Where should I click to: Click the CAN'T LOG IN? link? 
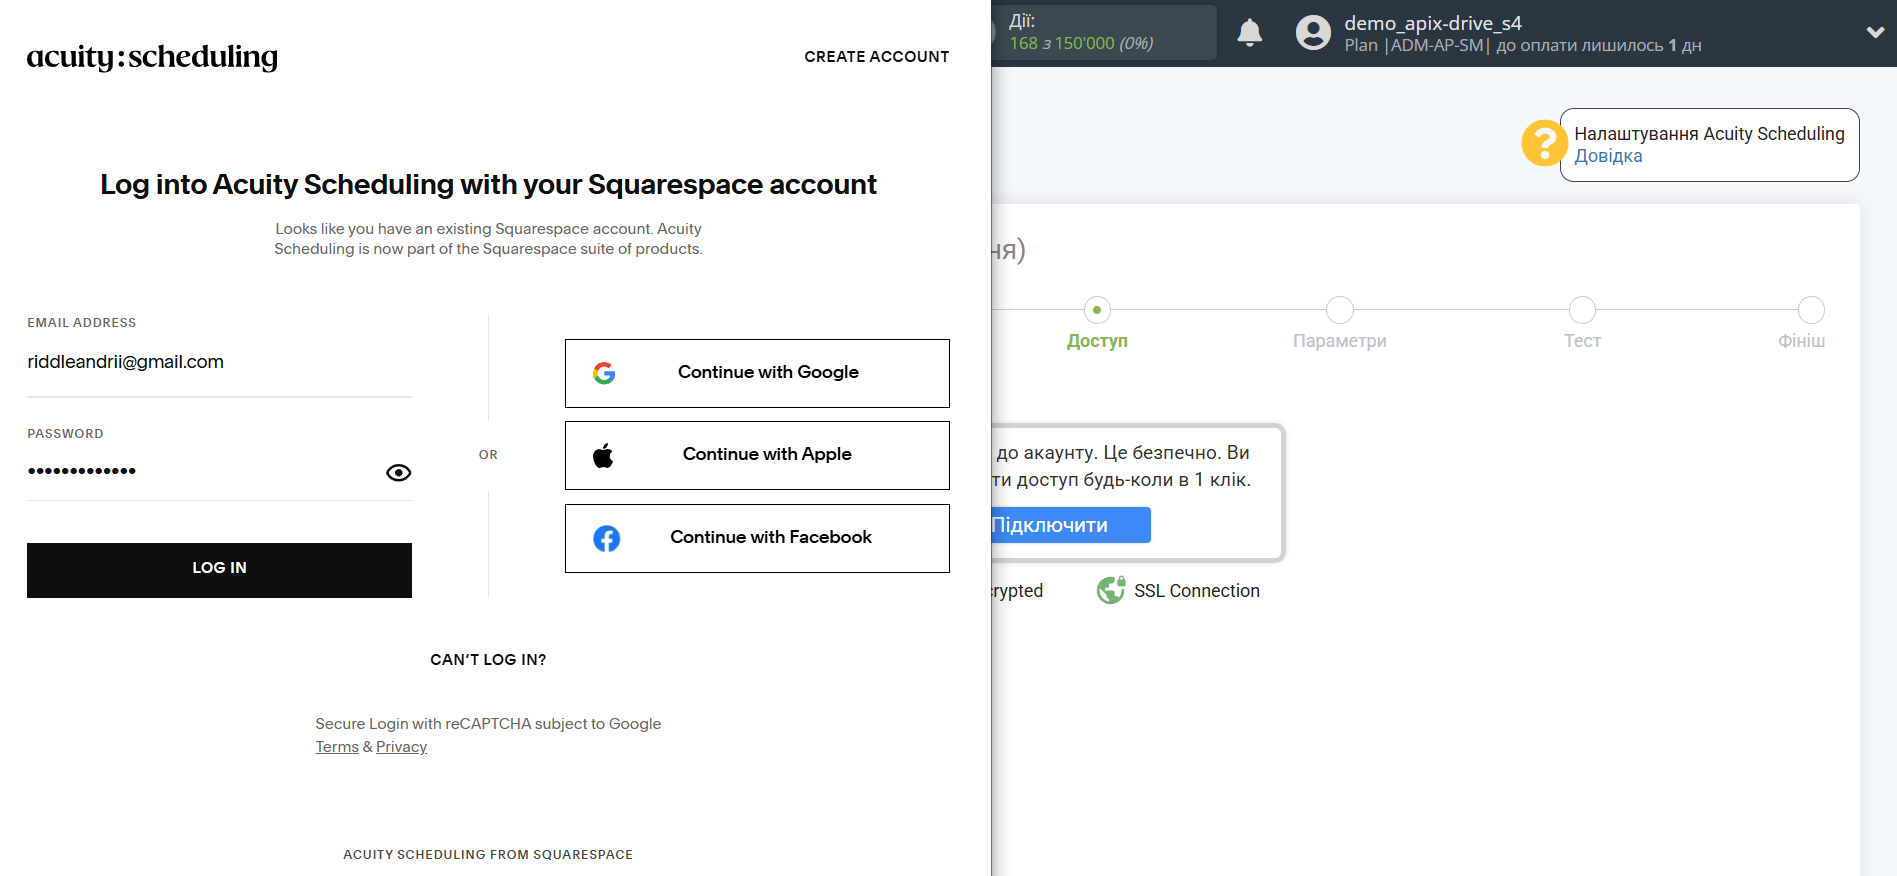pyautogui.click(x=488, y=660)
